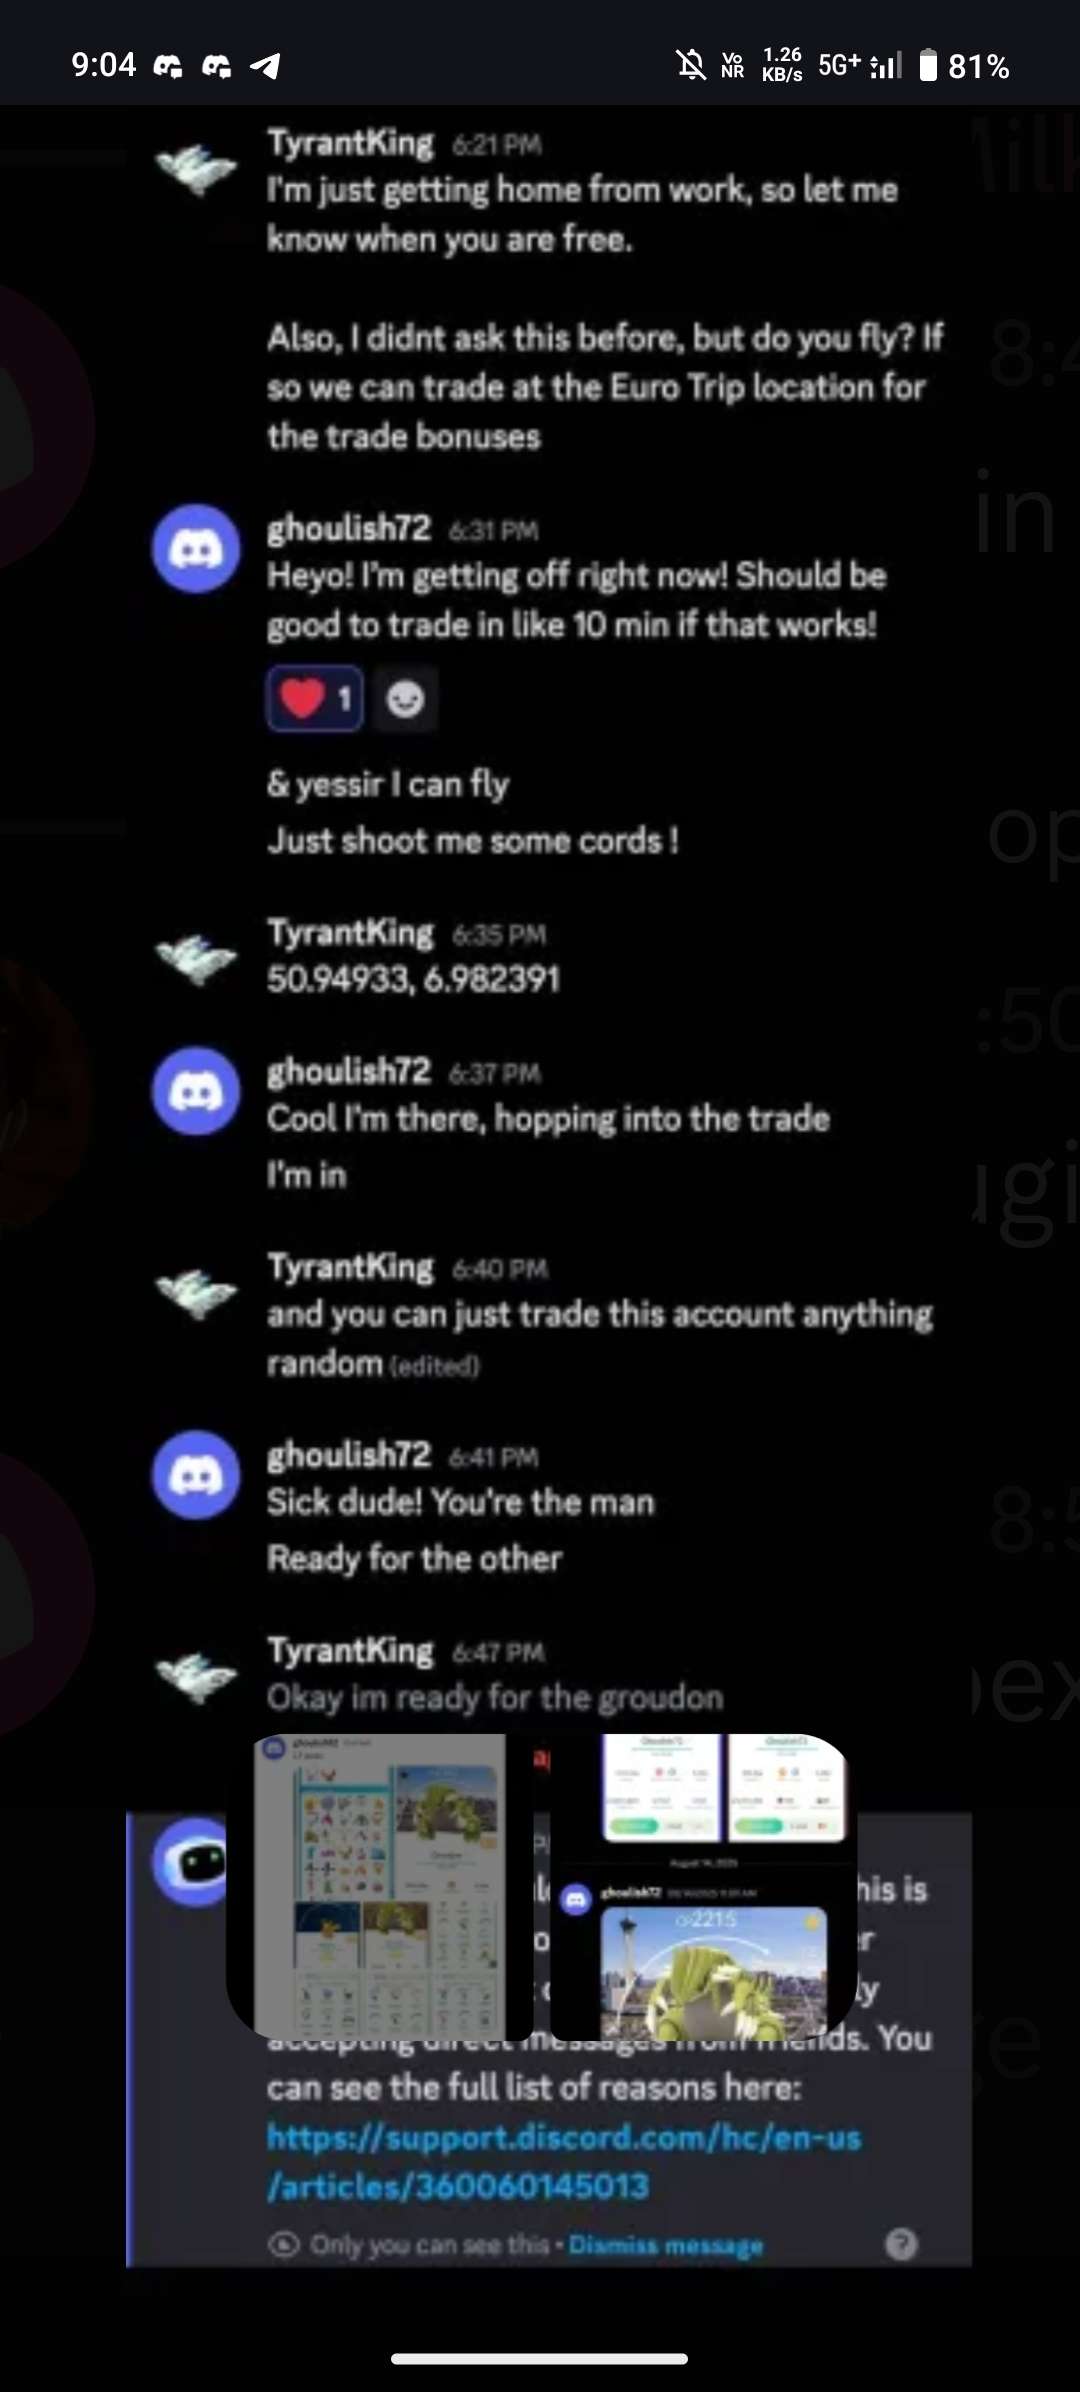The height and width of the screenshot is (2392, 1080).
Task: Open the support.discord.com articles link
Action: (x=564, y=2161)
